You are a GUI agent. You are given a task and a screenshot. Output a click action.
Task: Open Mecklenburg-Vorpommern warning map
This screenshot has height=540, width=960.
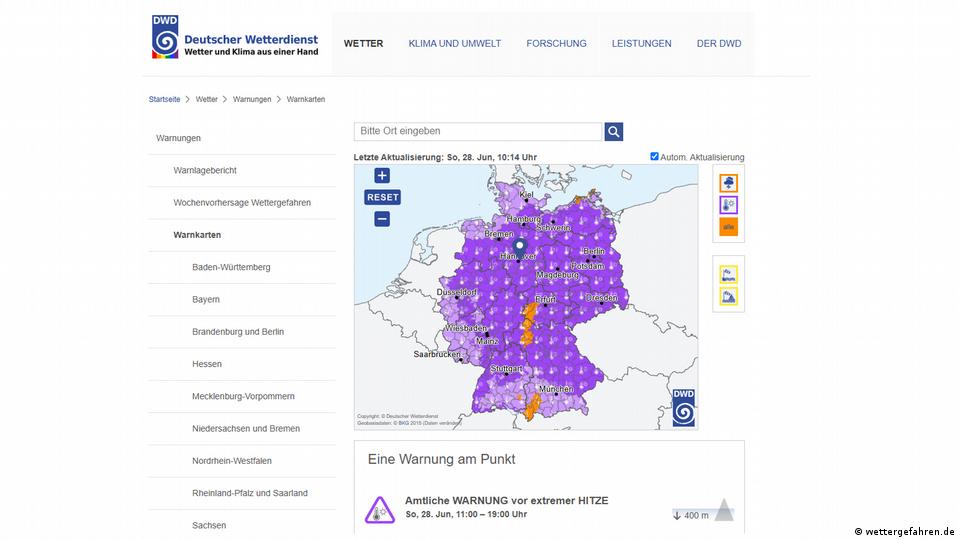242,396
